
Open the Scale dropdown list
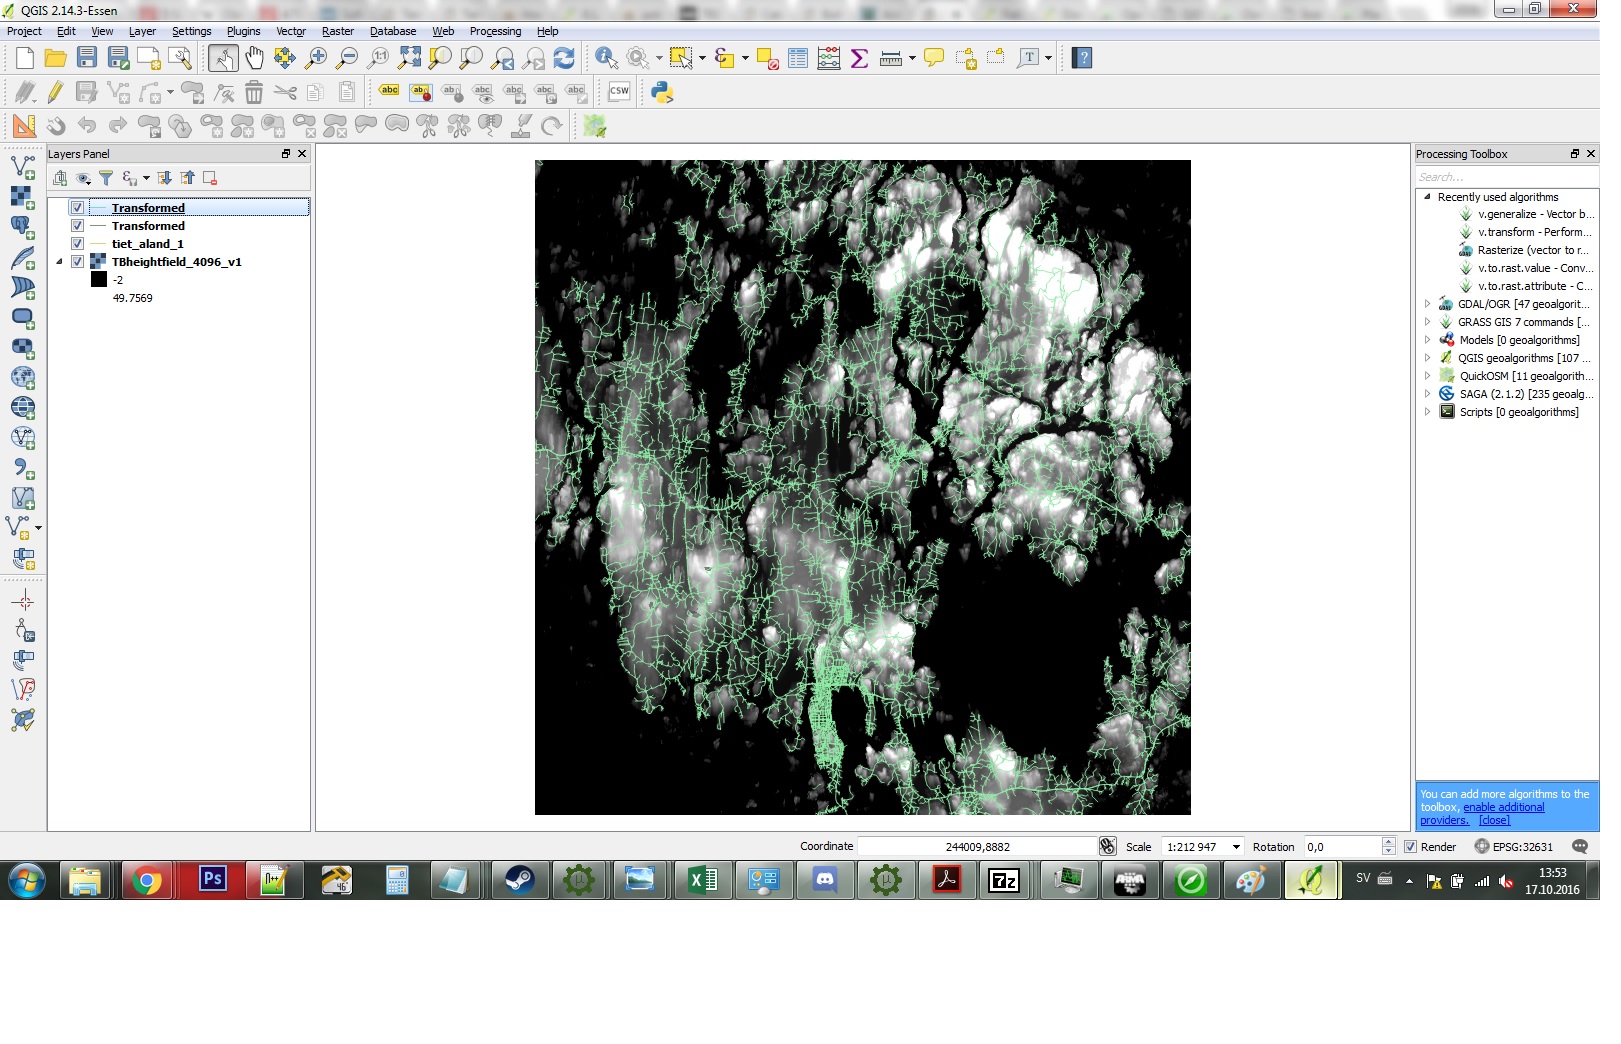(x=1236, y=847)
